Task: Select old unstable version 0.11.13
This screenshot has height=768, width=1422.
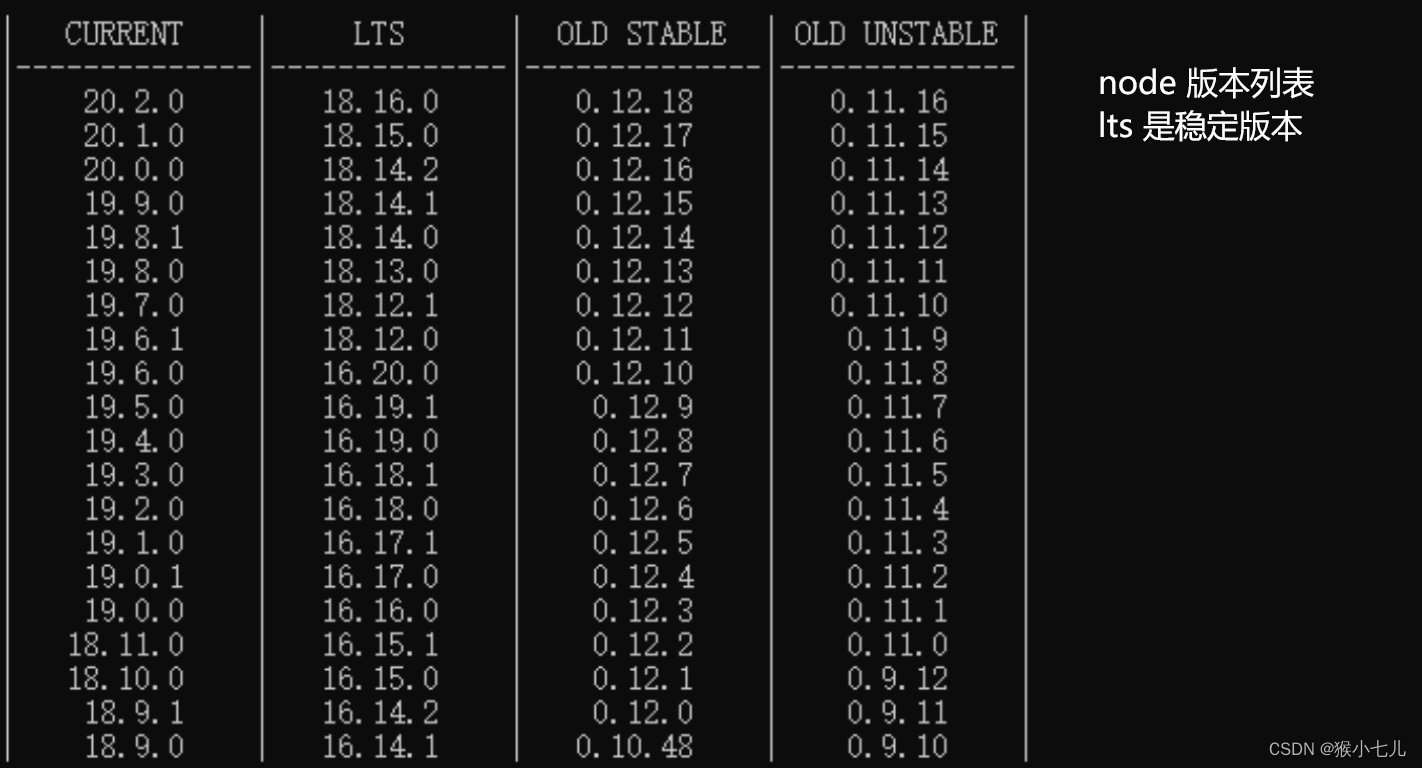Action: coord(889,203)
